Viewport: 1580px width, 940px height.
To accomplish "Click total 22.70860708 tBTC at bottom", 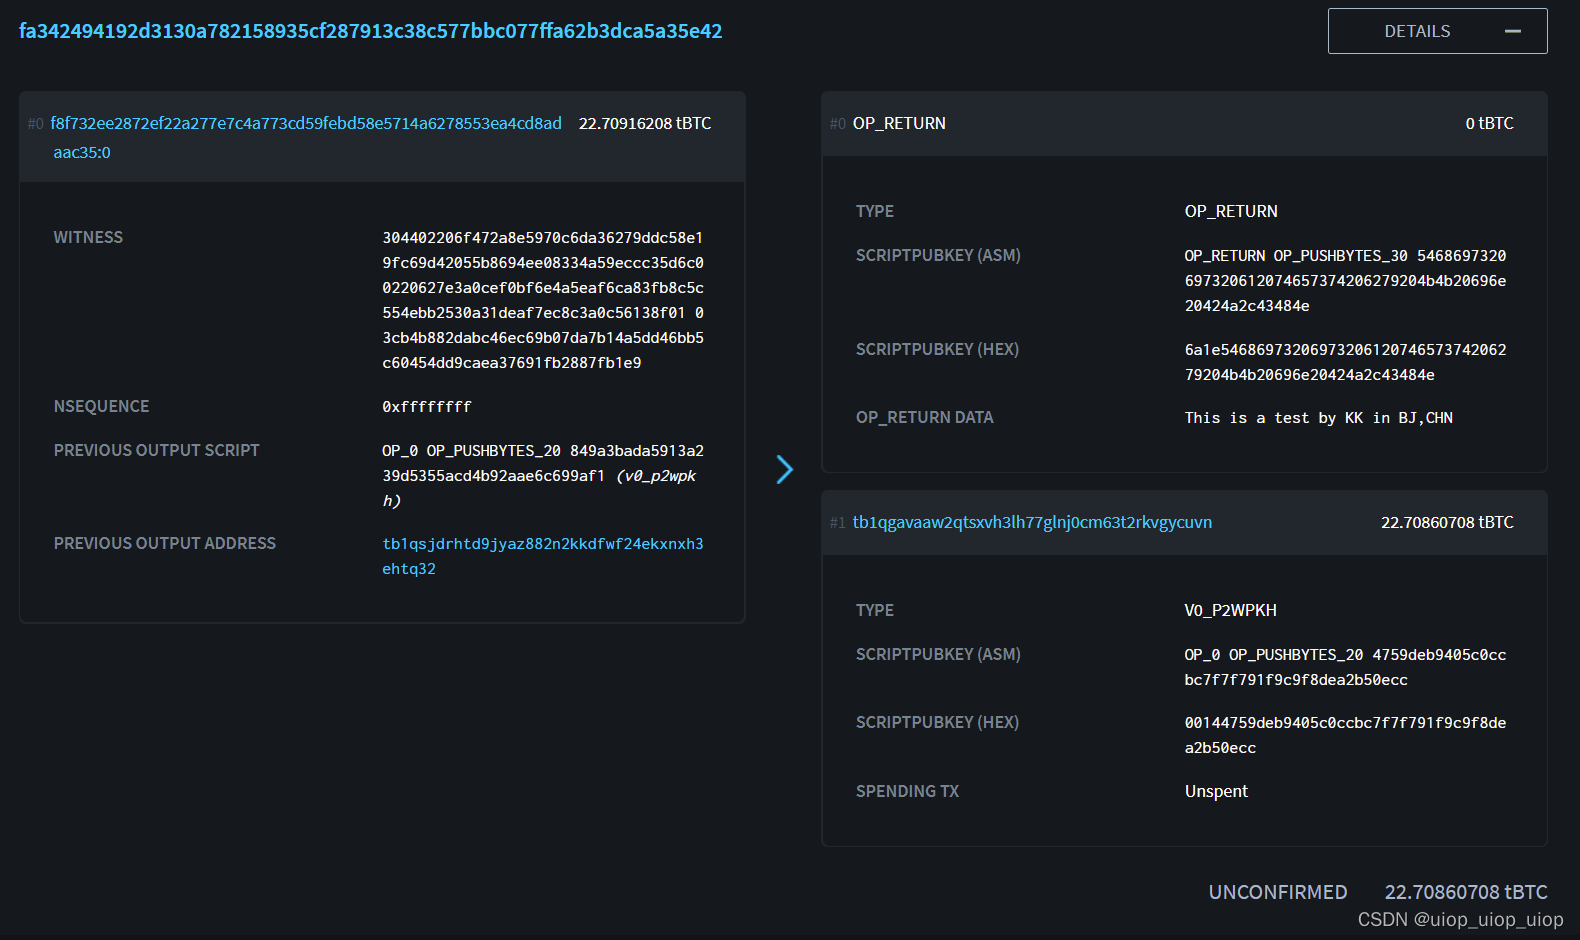I will point(1466,892).
